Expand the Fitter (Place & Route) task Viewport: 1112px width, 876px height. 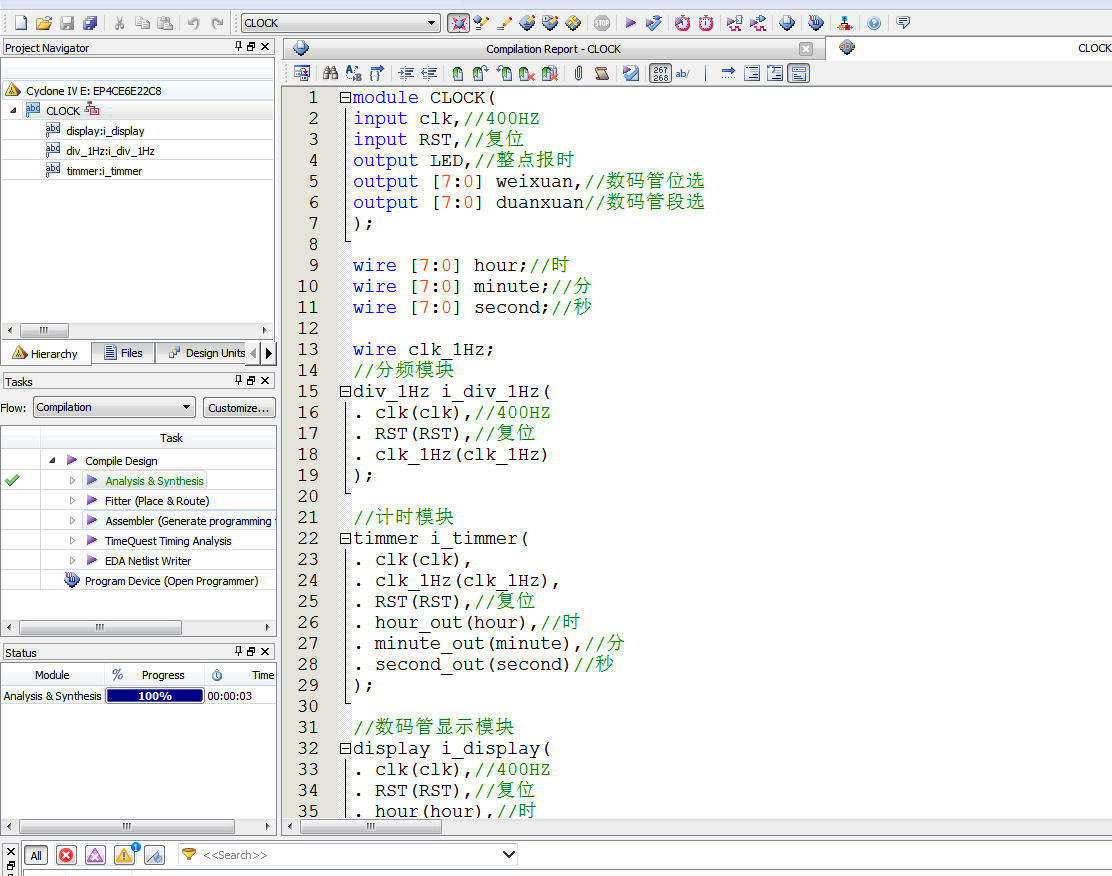point(72,501)
